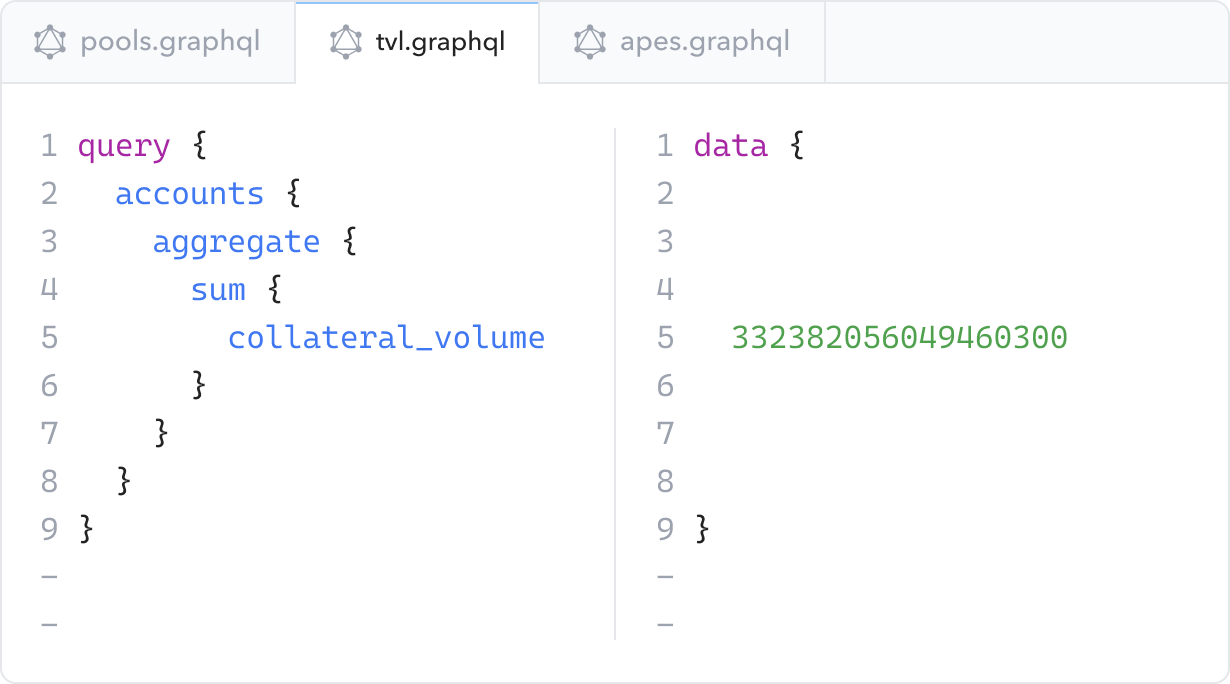Click the GraphQL icon on apes.graphql tab
Viewport: 1230px width, 684px height.
click(588, 42)
